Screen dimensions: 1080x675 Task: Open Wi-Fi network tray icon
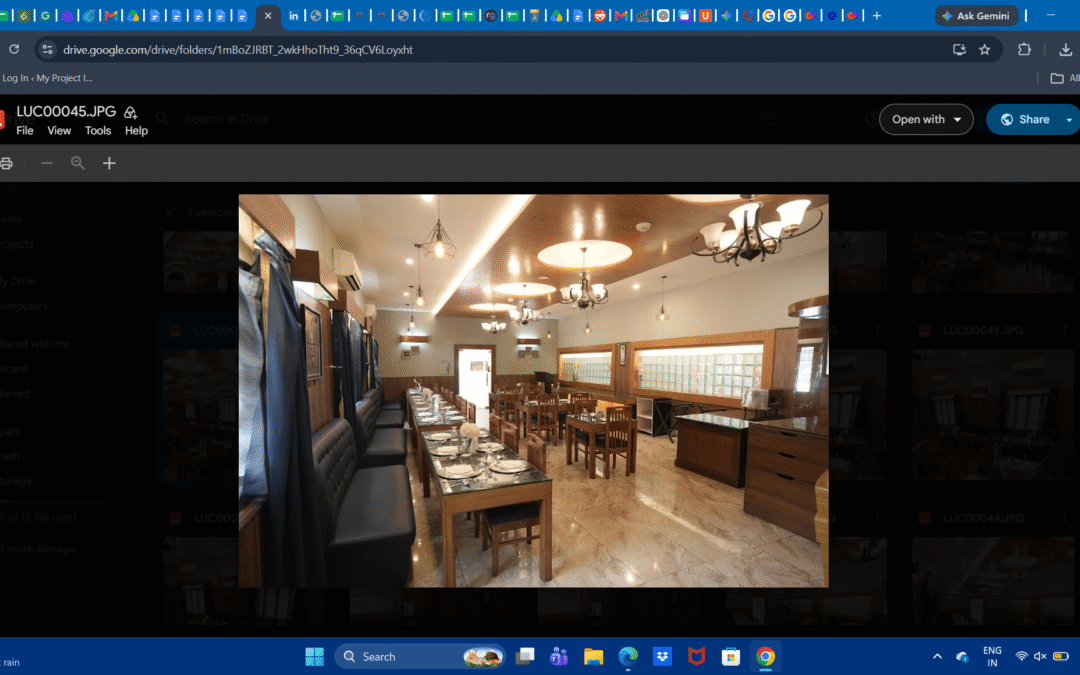pyautogui.click(x=1021, y=656)
